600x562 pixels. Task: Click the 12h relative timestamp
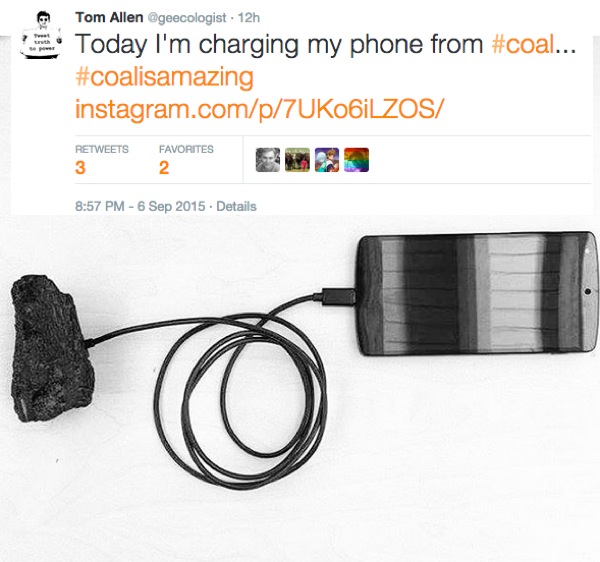(x=249, y=18)
